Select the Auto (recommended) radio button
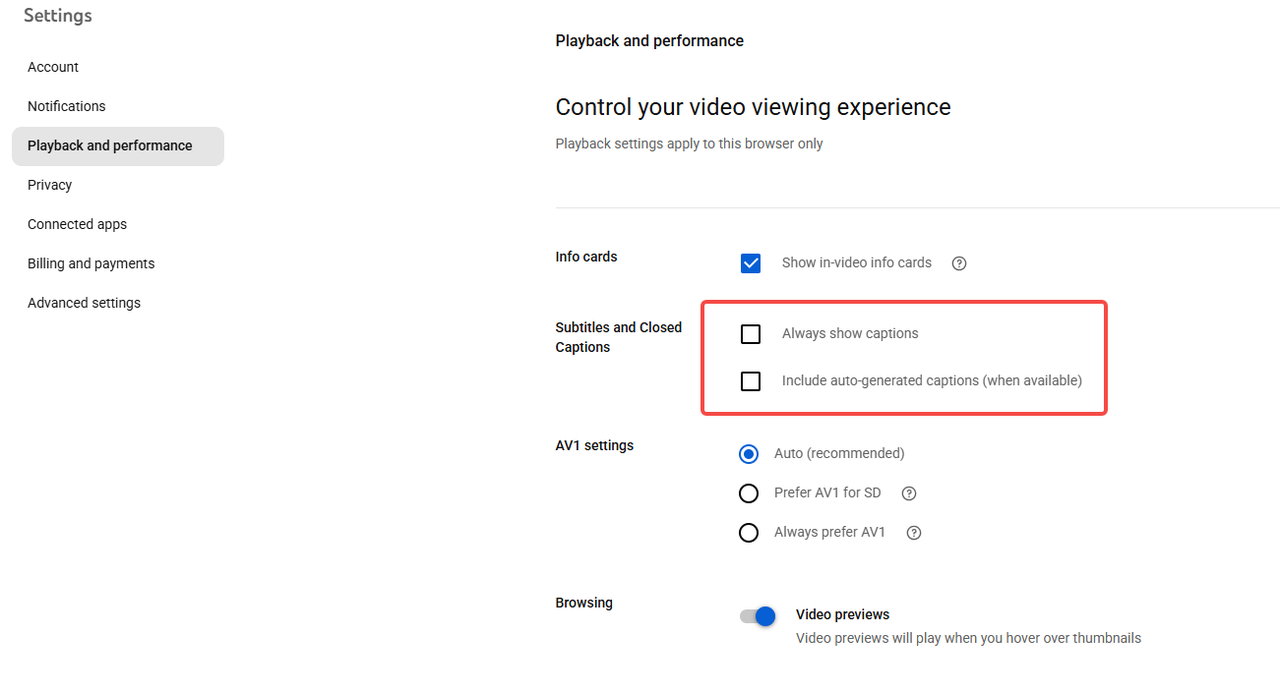Screen dimensions: 1280x693 [748, 454]
